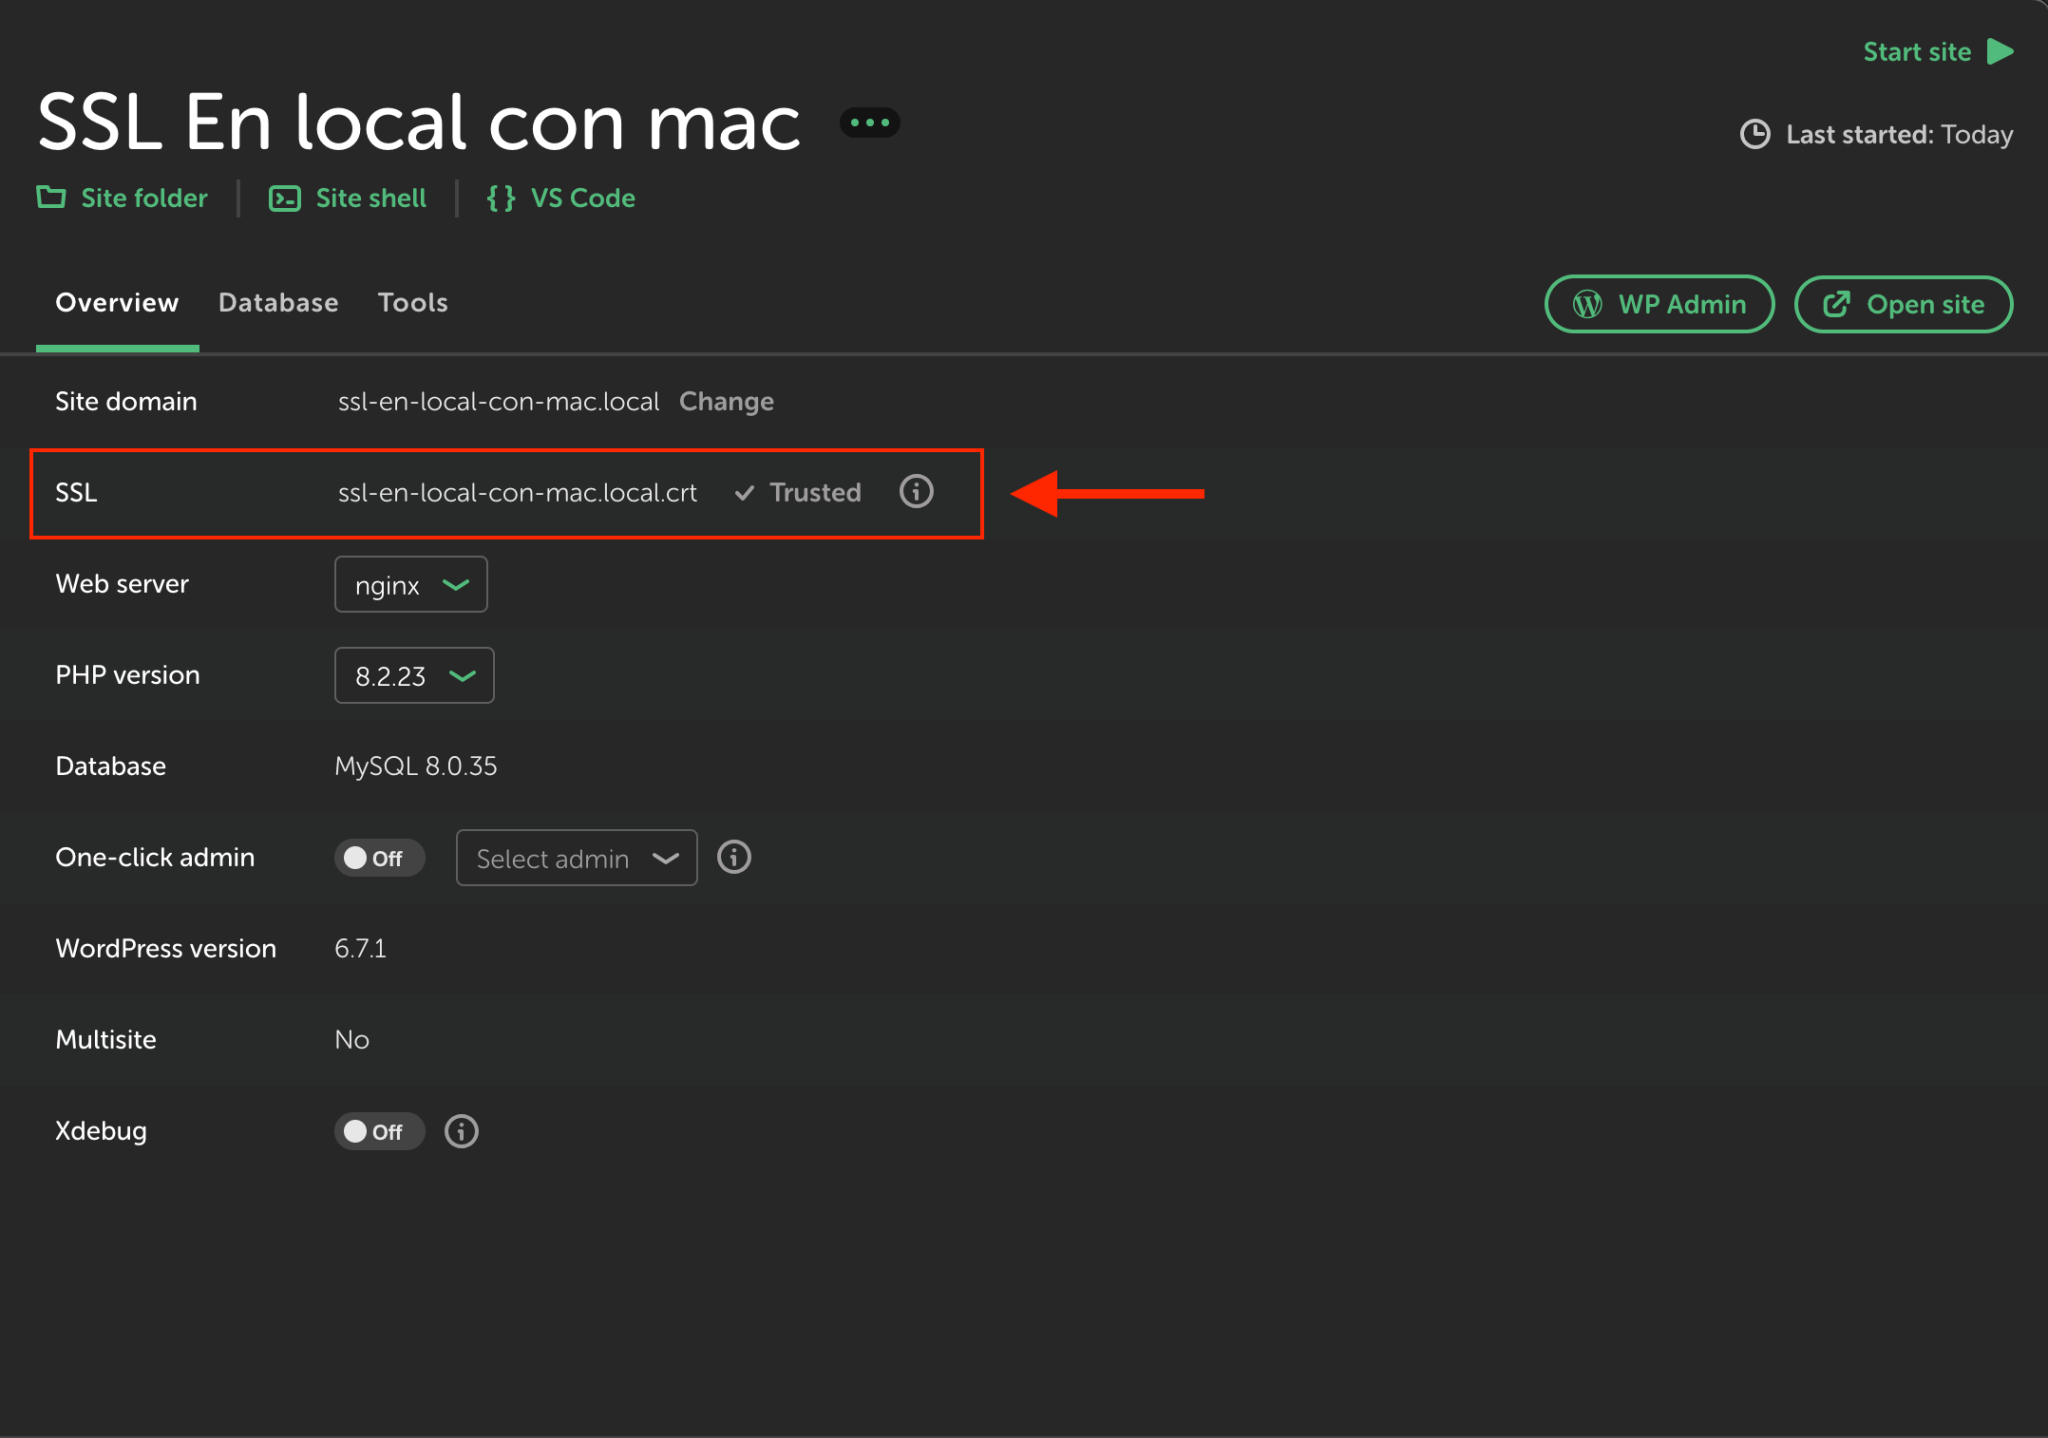The width and height of the screenshot is (2048, 1438).
Task: Enable One-click admin
Action: [x=379, y=857]
